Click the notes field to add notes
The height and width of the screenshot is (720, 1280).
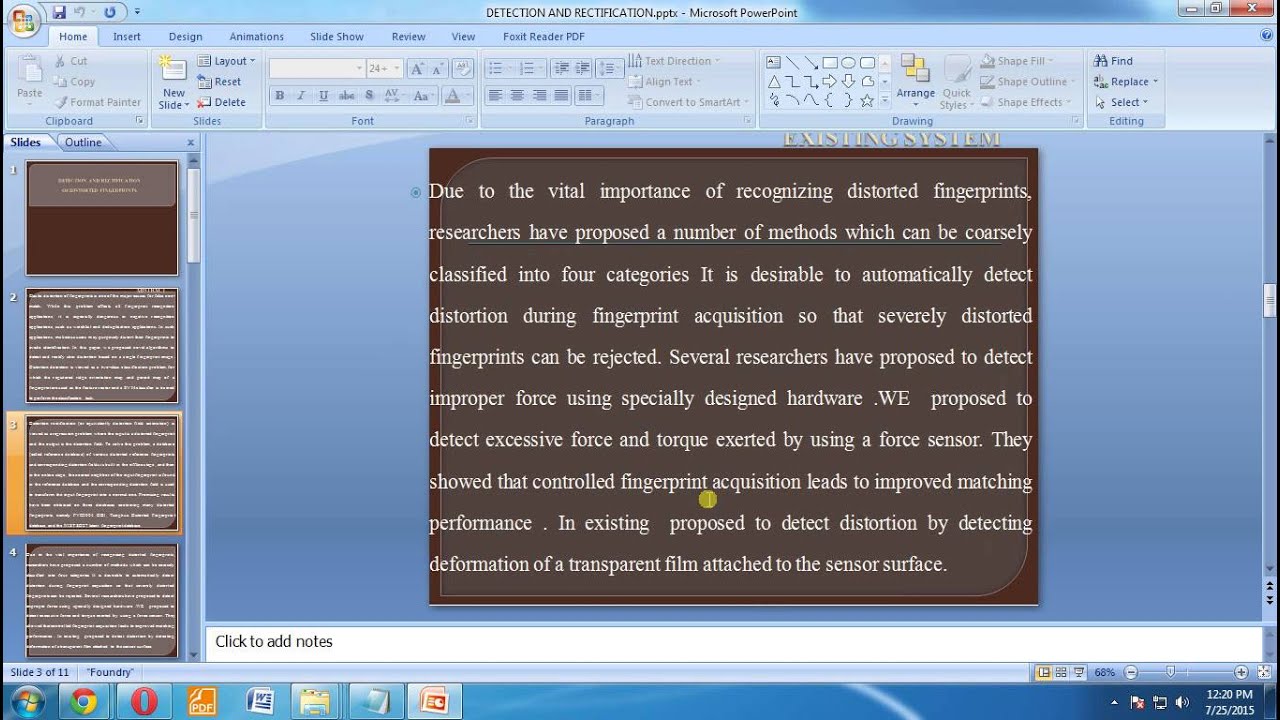click(734, 642)
